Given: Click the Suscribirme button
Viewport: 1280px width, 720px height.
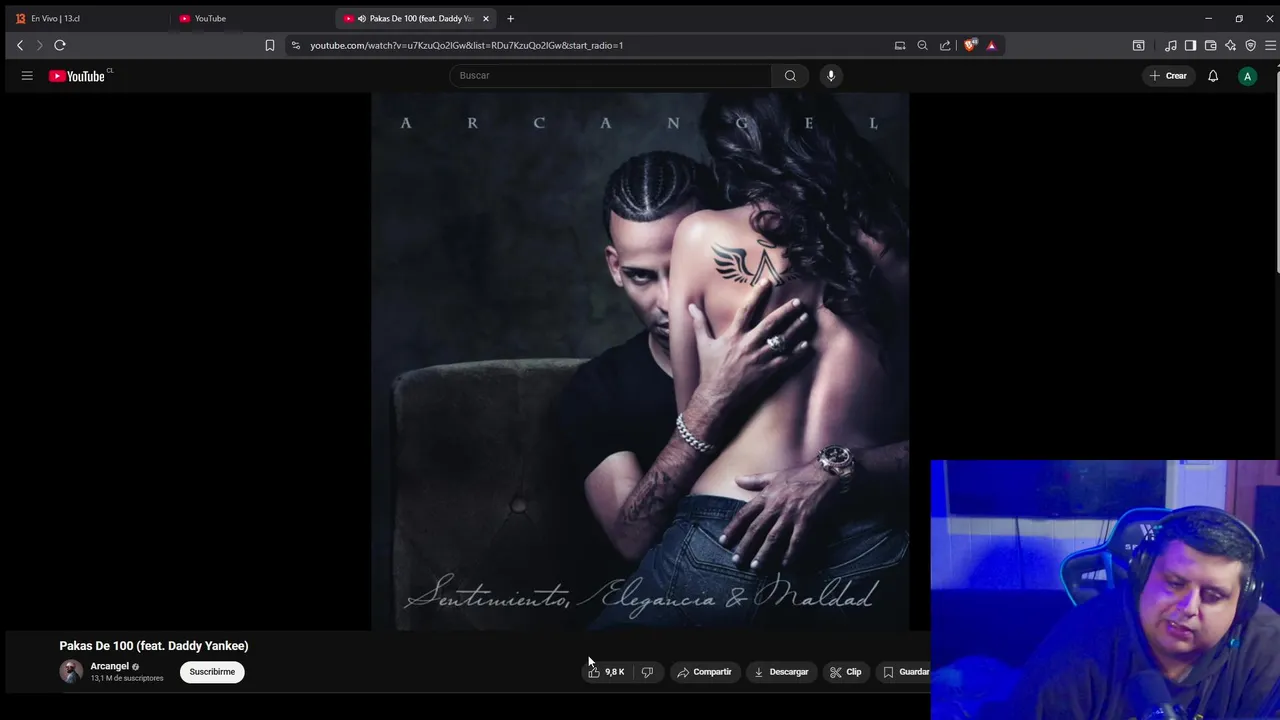Looking at the screenshot, I should coord(212,672).
